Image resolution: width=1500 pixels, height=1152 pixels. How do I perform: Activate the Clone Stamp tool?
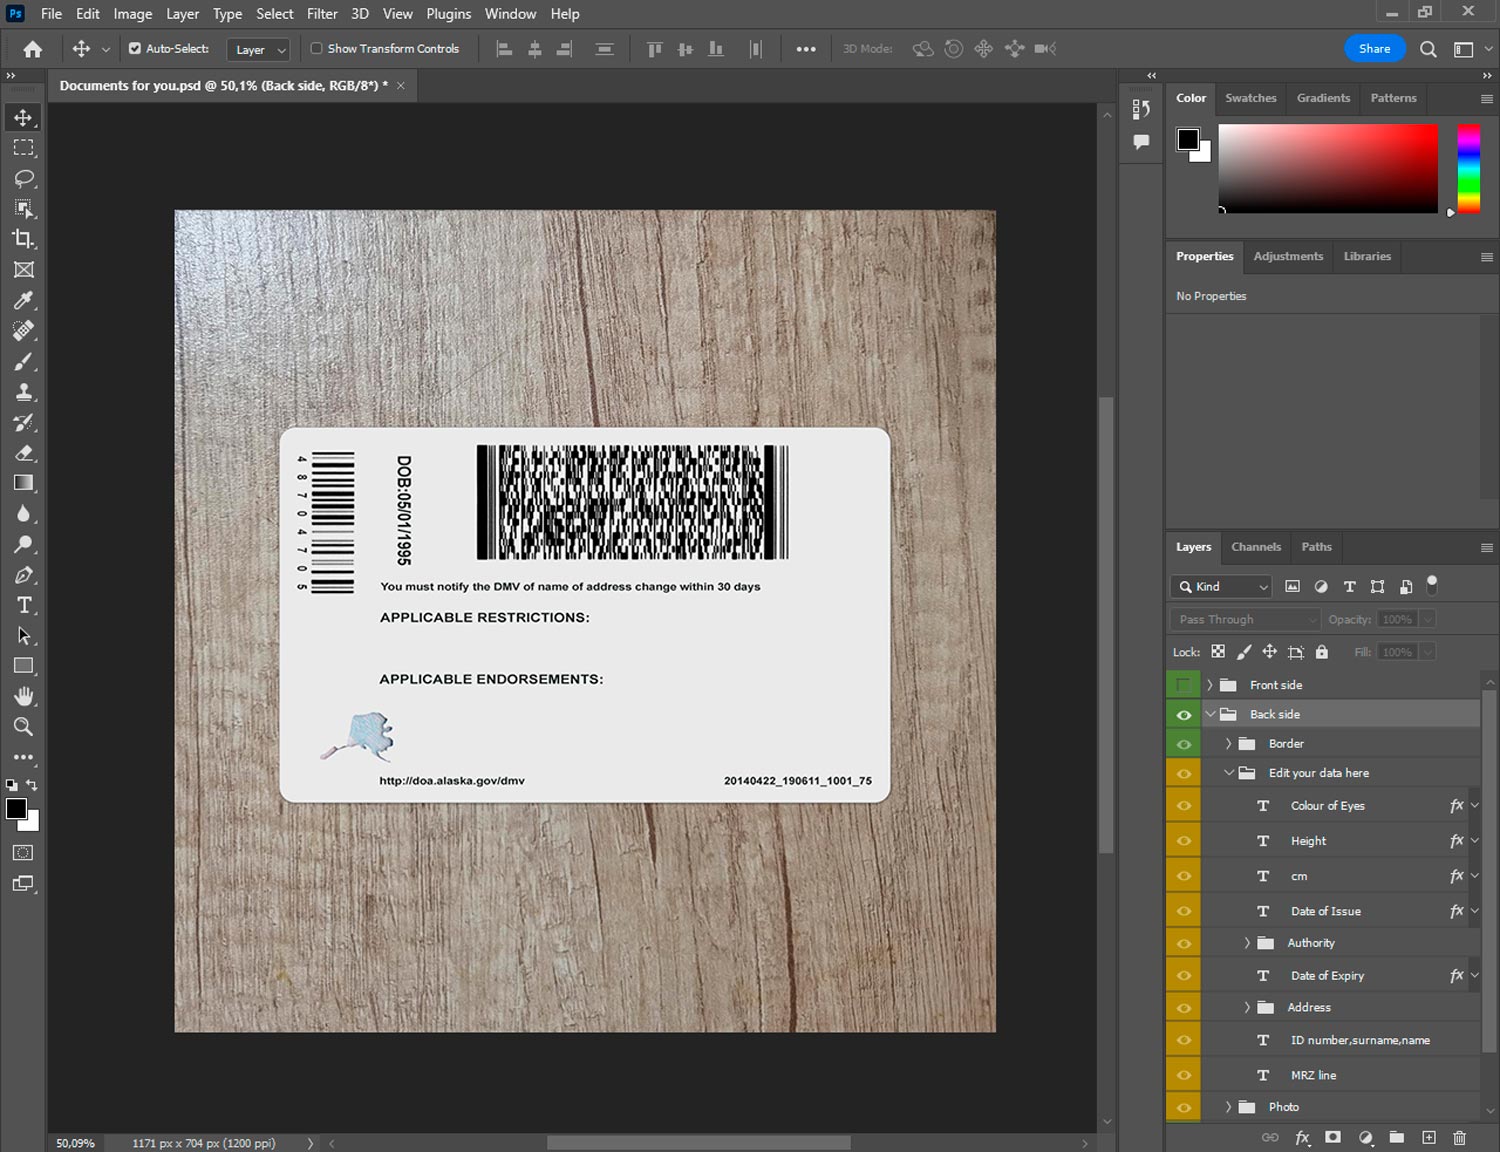[24, 392]
